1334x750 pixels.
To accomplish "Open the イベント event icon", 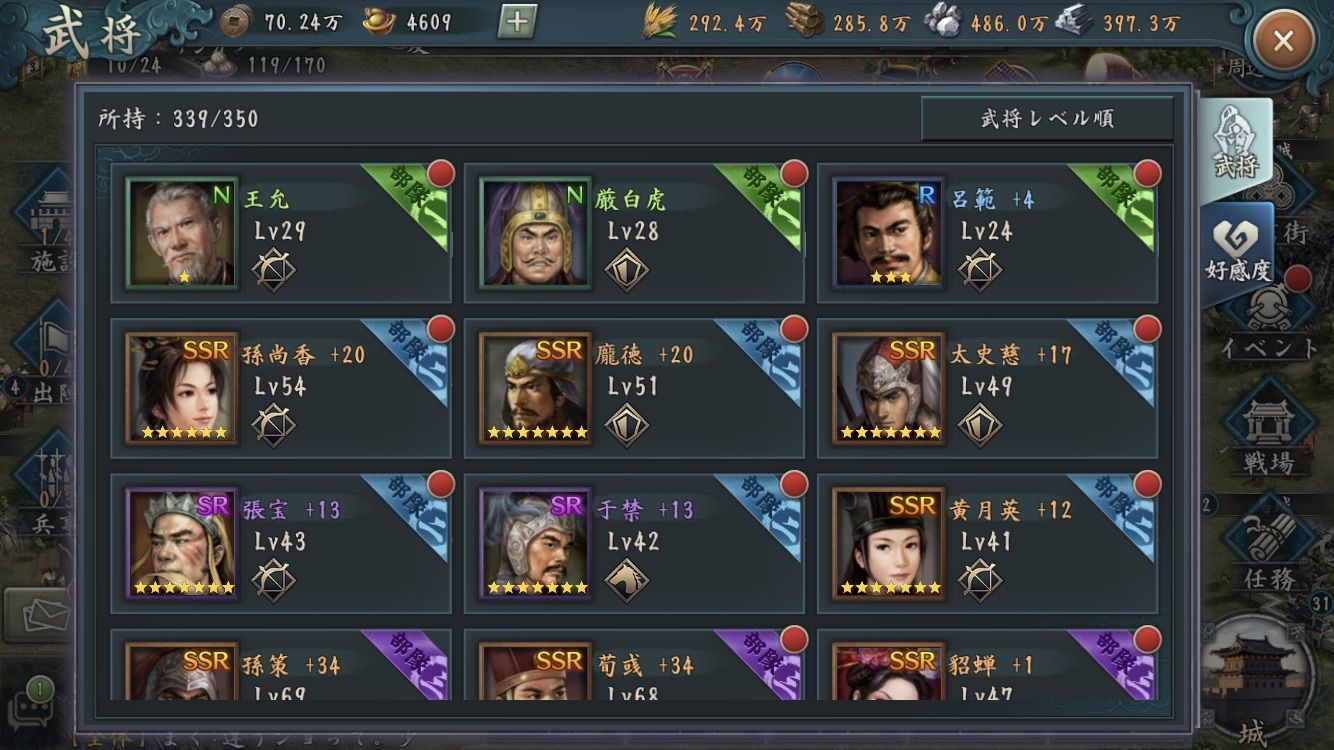I will click(x=1268, y=318).
